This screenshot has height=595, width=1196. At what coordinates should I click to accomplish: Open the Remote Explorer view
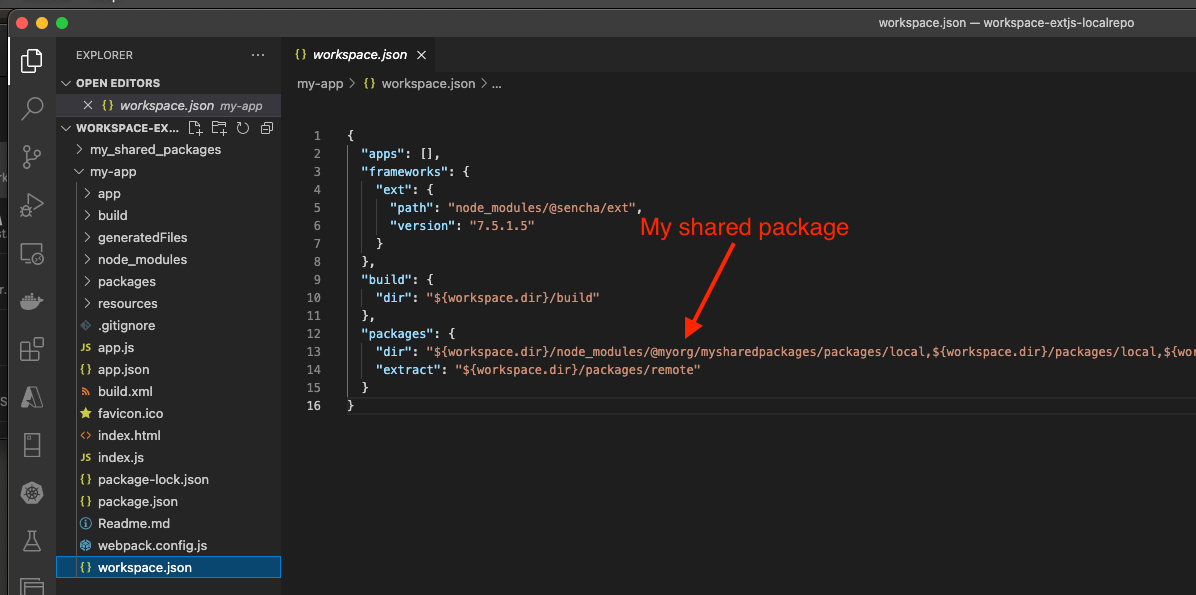click(32, 253)
